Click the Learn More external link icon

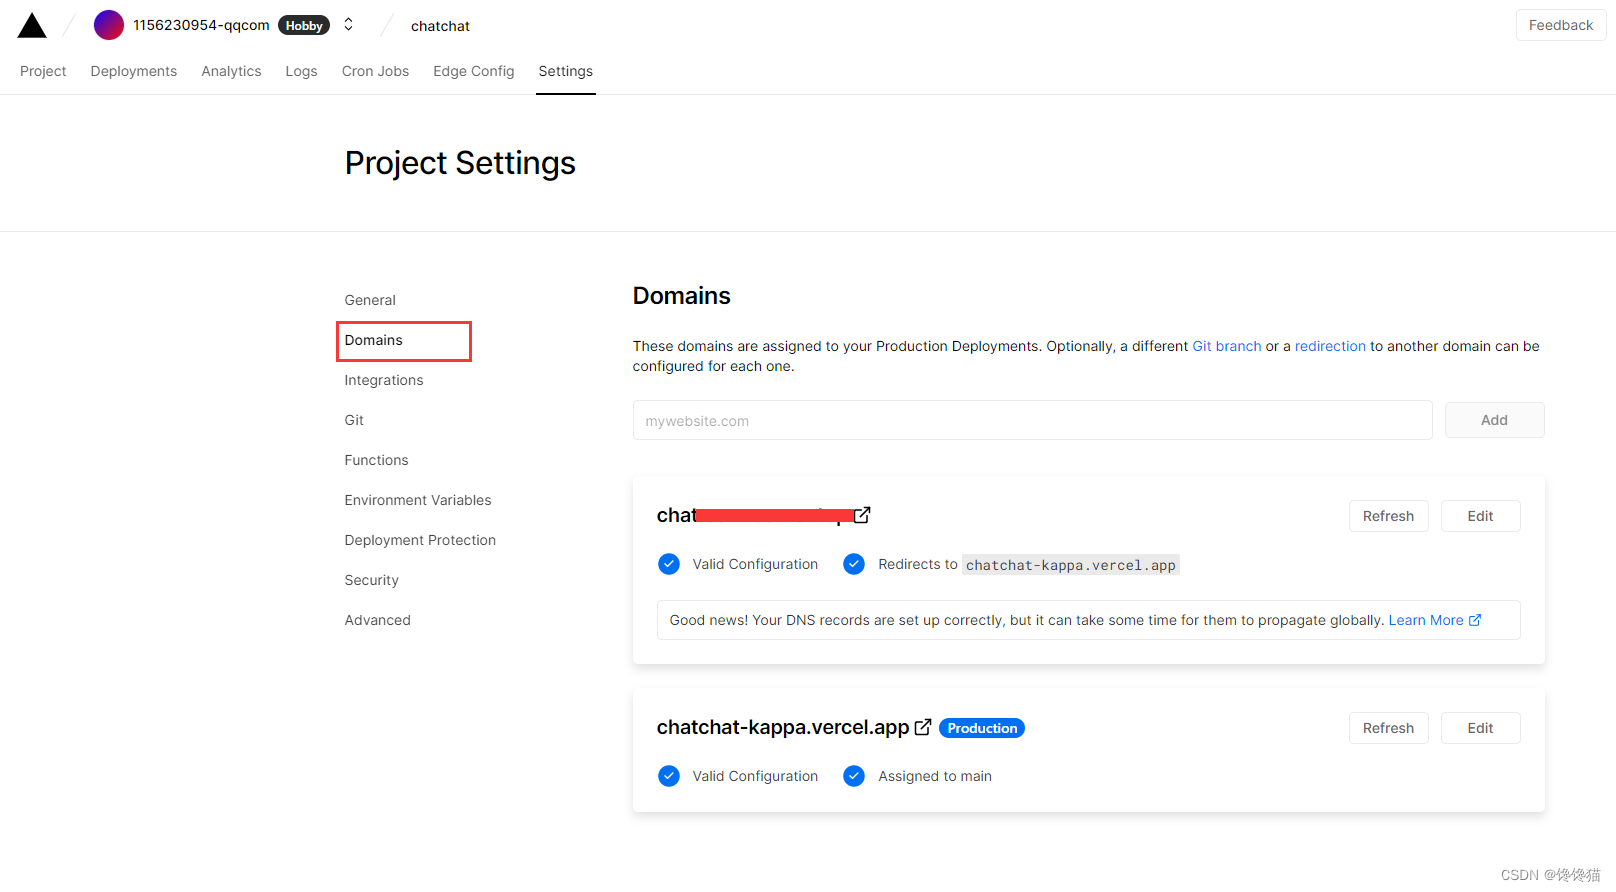click(1475, 620)
